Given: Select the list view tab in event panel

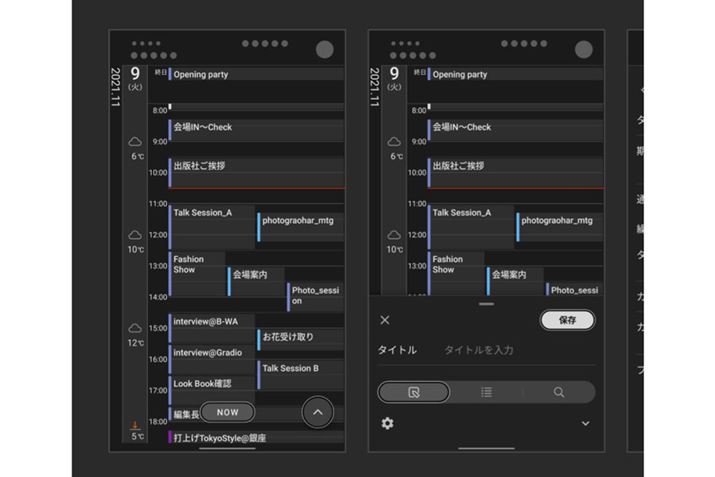Looking at the screenshot, I should (487, 392).
